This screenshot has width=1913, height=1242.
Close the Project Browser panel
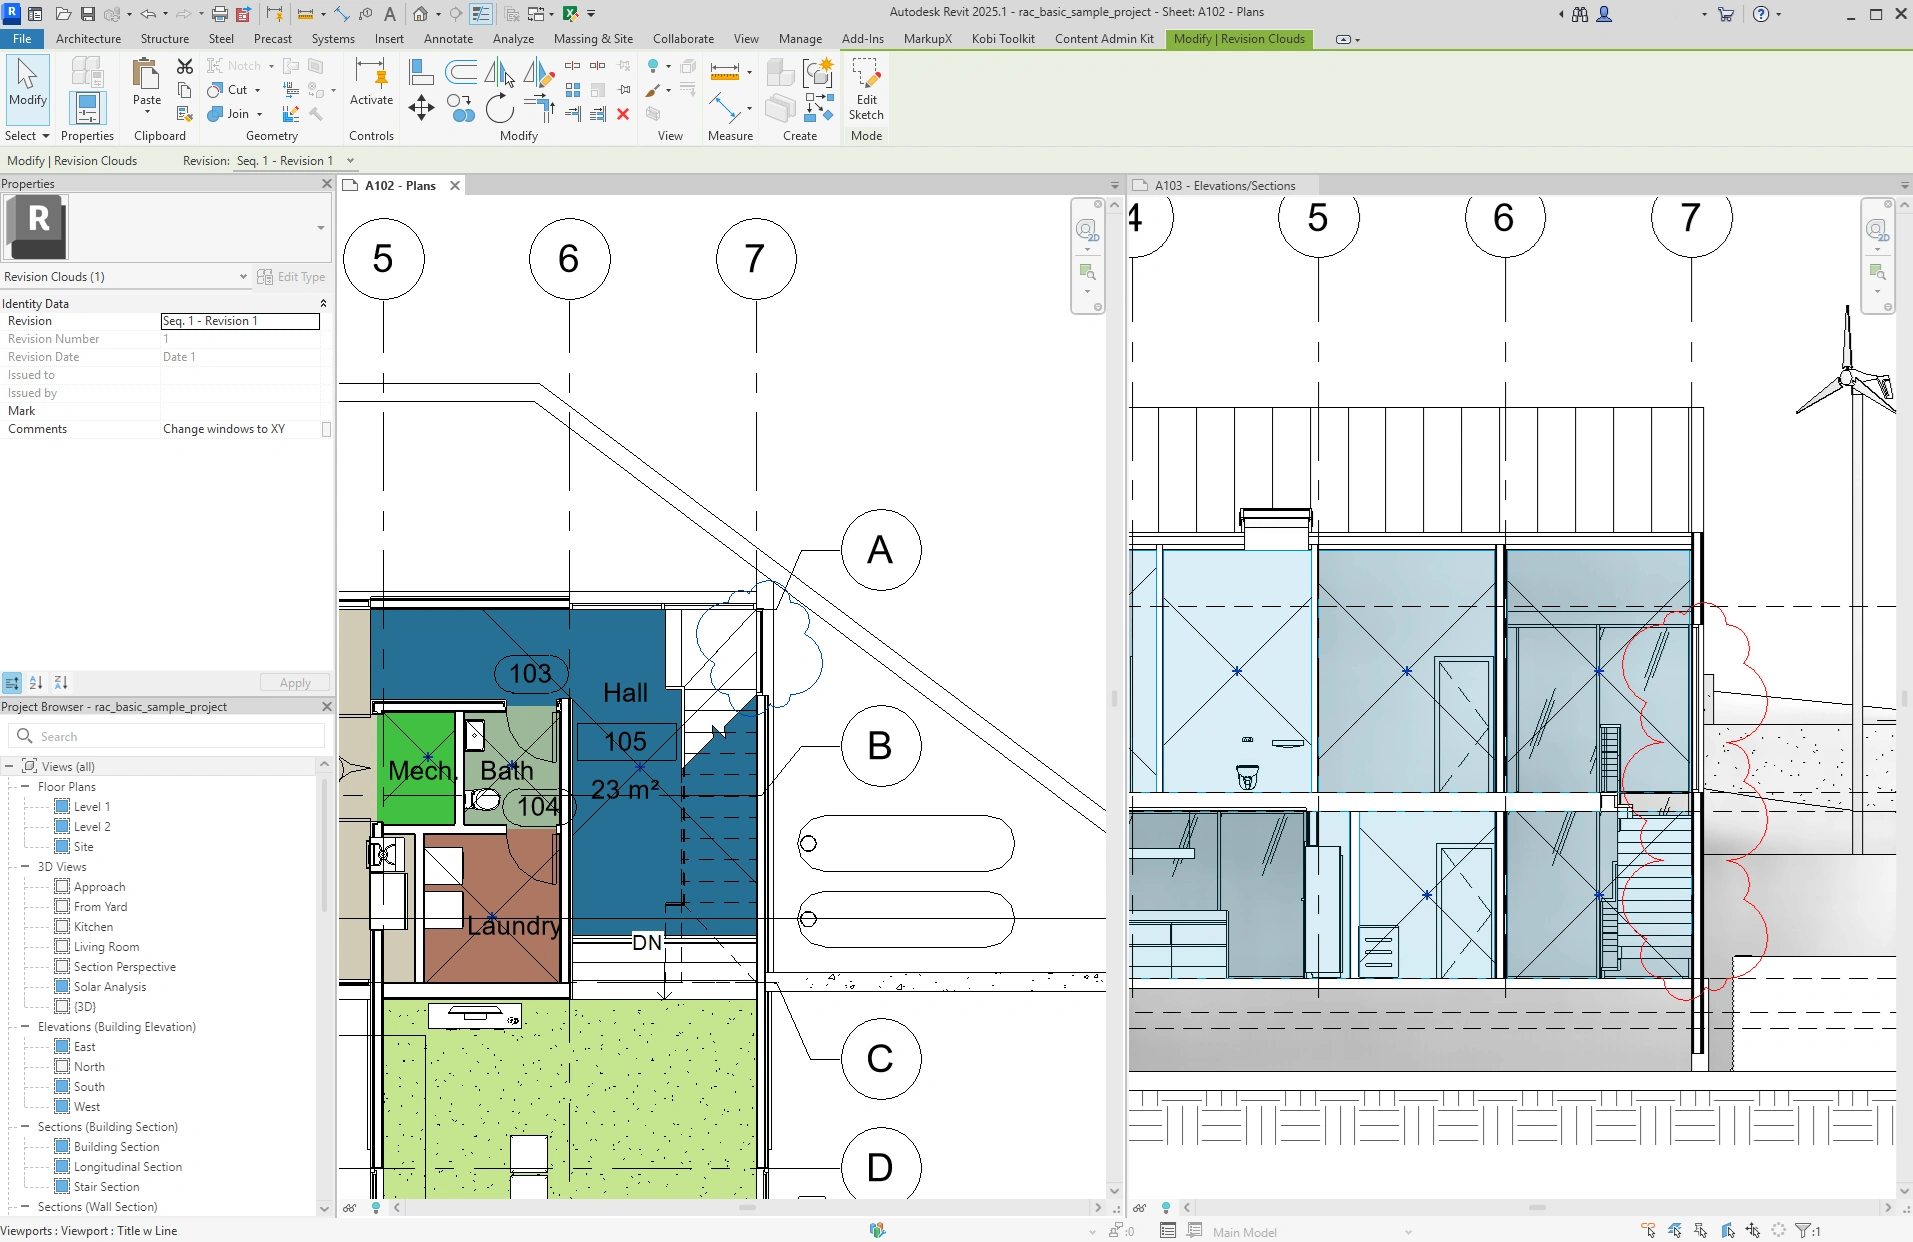coord(326,707)
